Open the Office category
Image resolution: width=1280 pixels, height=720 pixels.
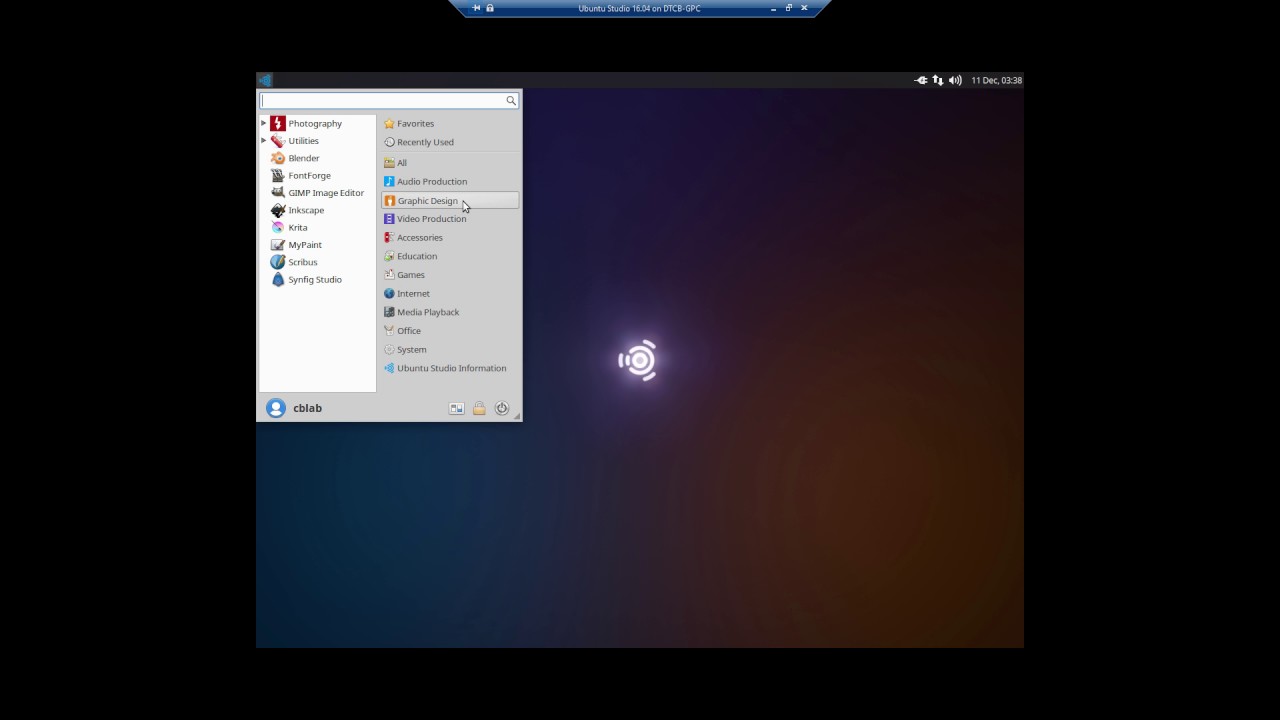[x=450, y=331]
